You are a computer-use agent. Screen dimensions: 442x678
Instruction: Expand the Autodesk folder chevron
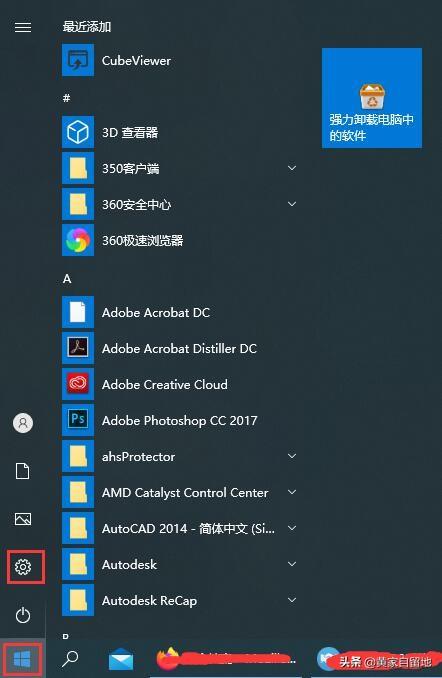(292, 564)
